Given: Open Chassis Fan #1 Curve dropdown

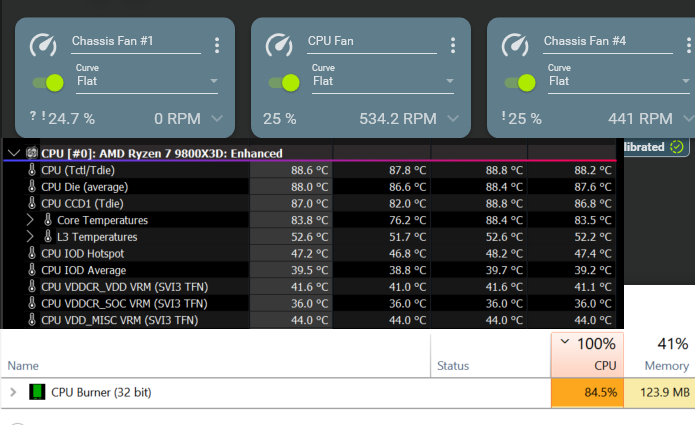Looking at the screenshot, I should (x=147, y=81).
